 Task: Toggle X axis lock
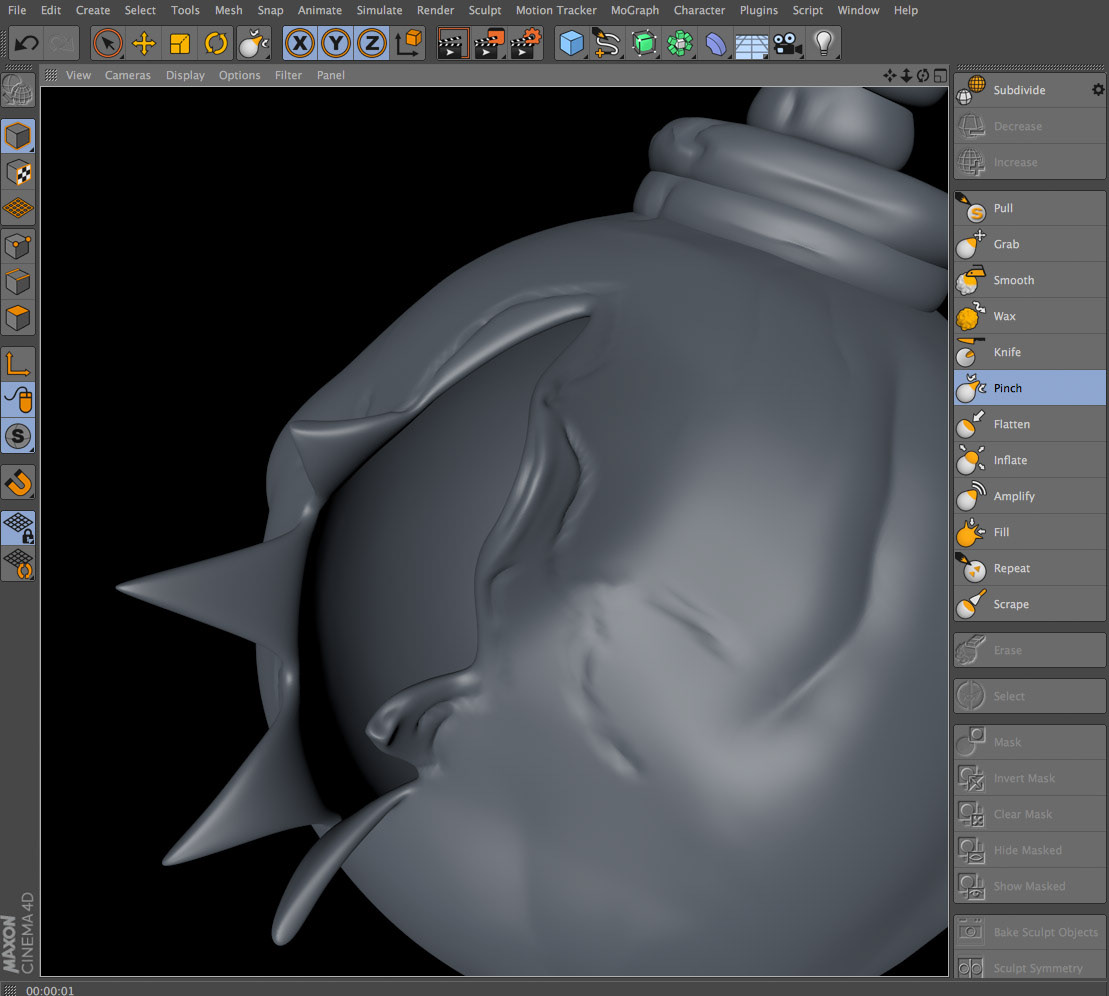coord(300,44)
